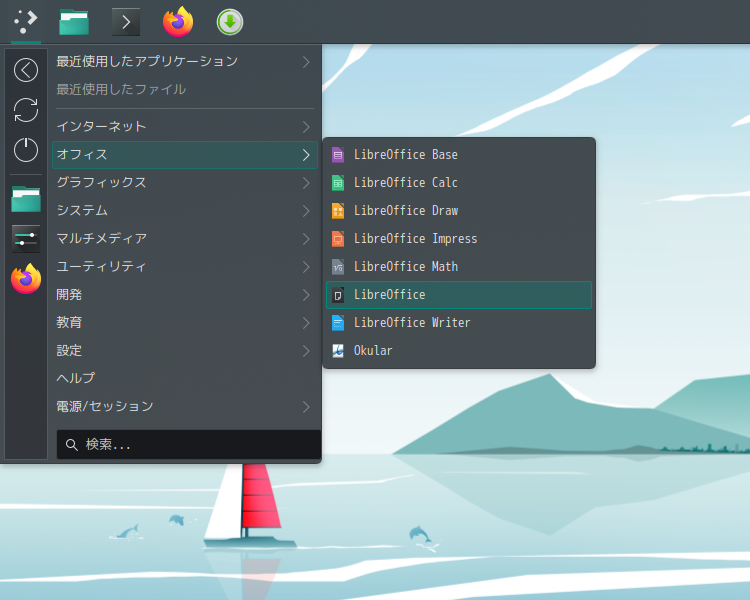
Task: Expand 最近使用したアプリケーション submenu arrow
Action: (x=306, y=62)
